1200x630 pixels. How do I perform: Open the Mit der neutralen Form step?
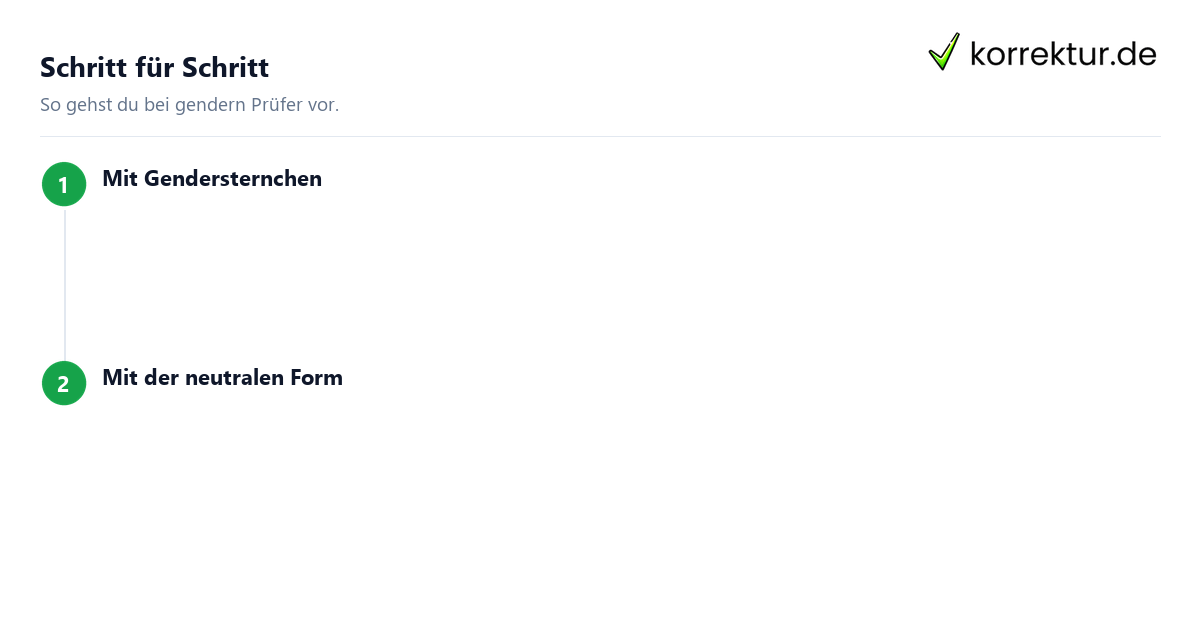pyautogui.click(x=222, y=378)
